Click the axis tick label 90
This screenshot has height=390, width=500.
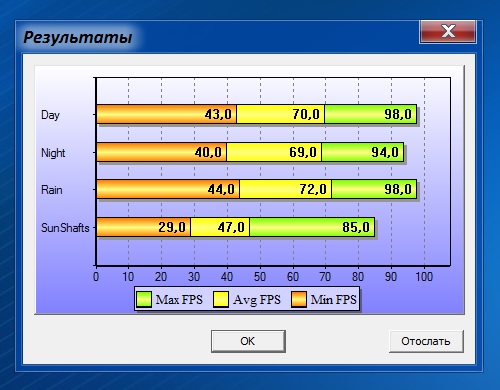pyautogui.click(x=391, y=277)
